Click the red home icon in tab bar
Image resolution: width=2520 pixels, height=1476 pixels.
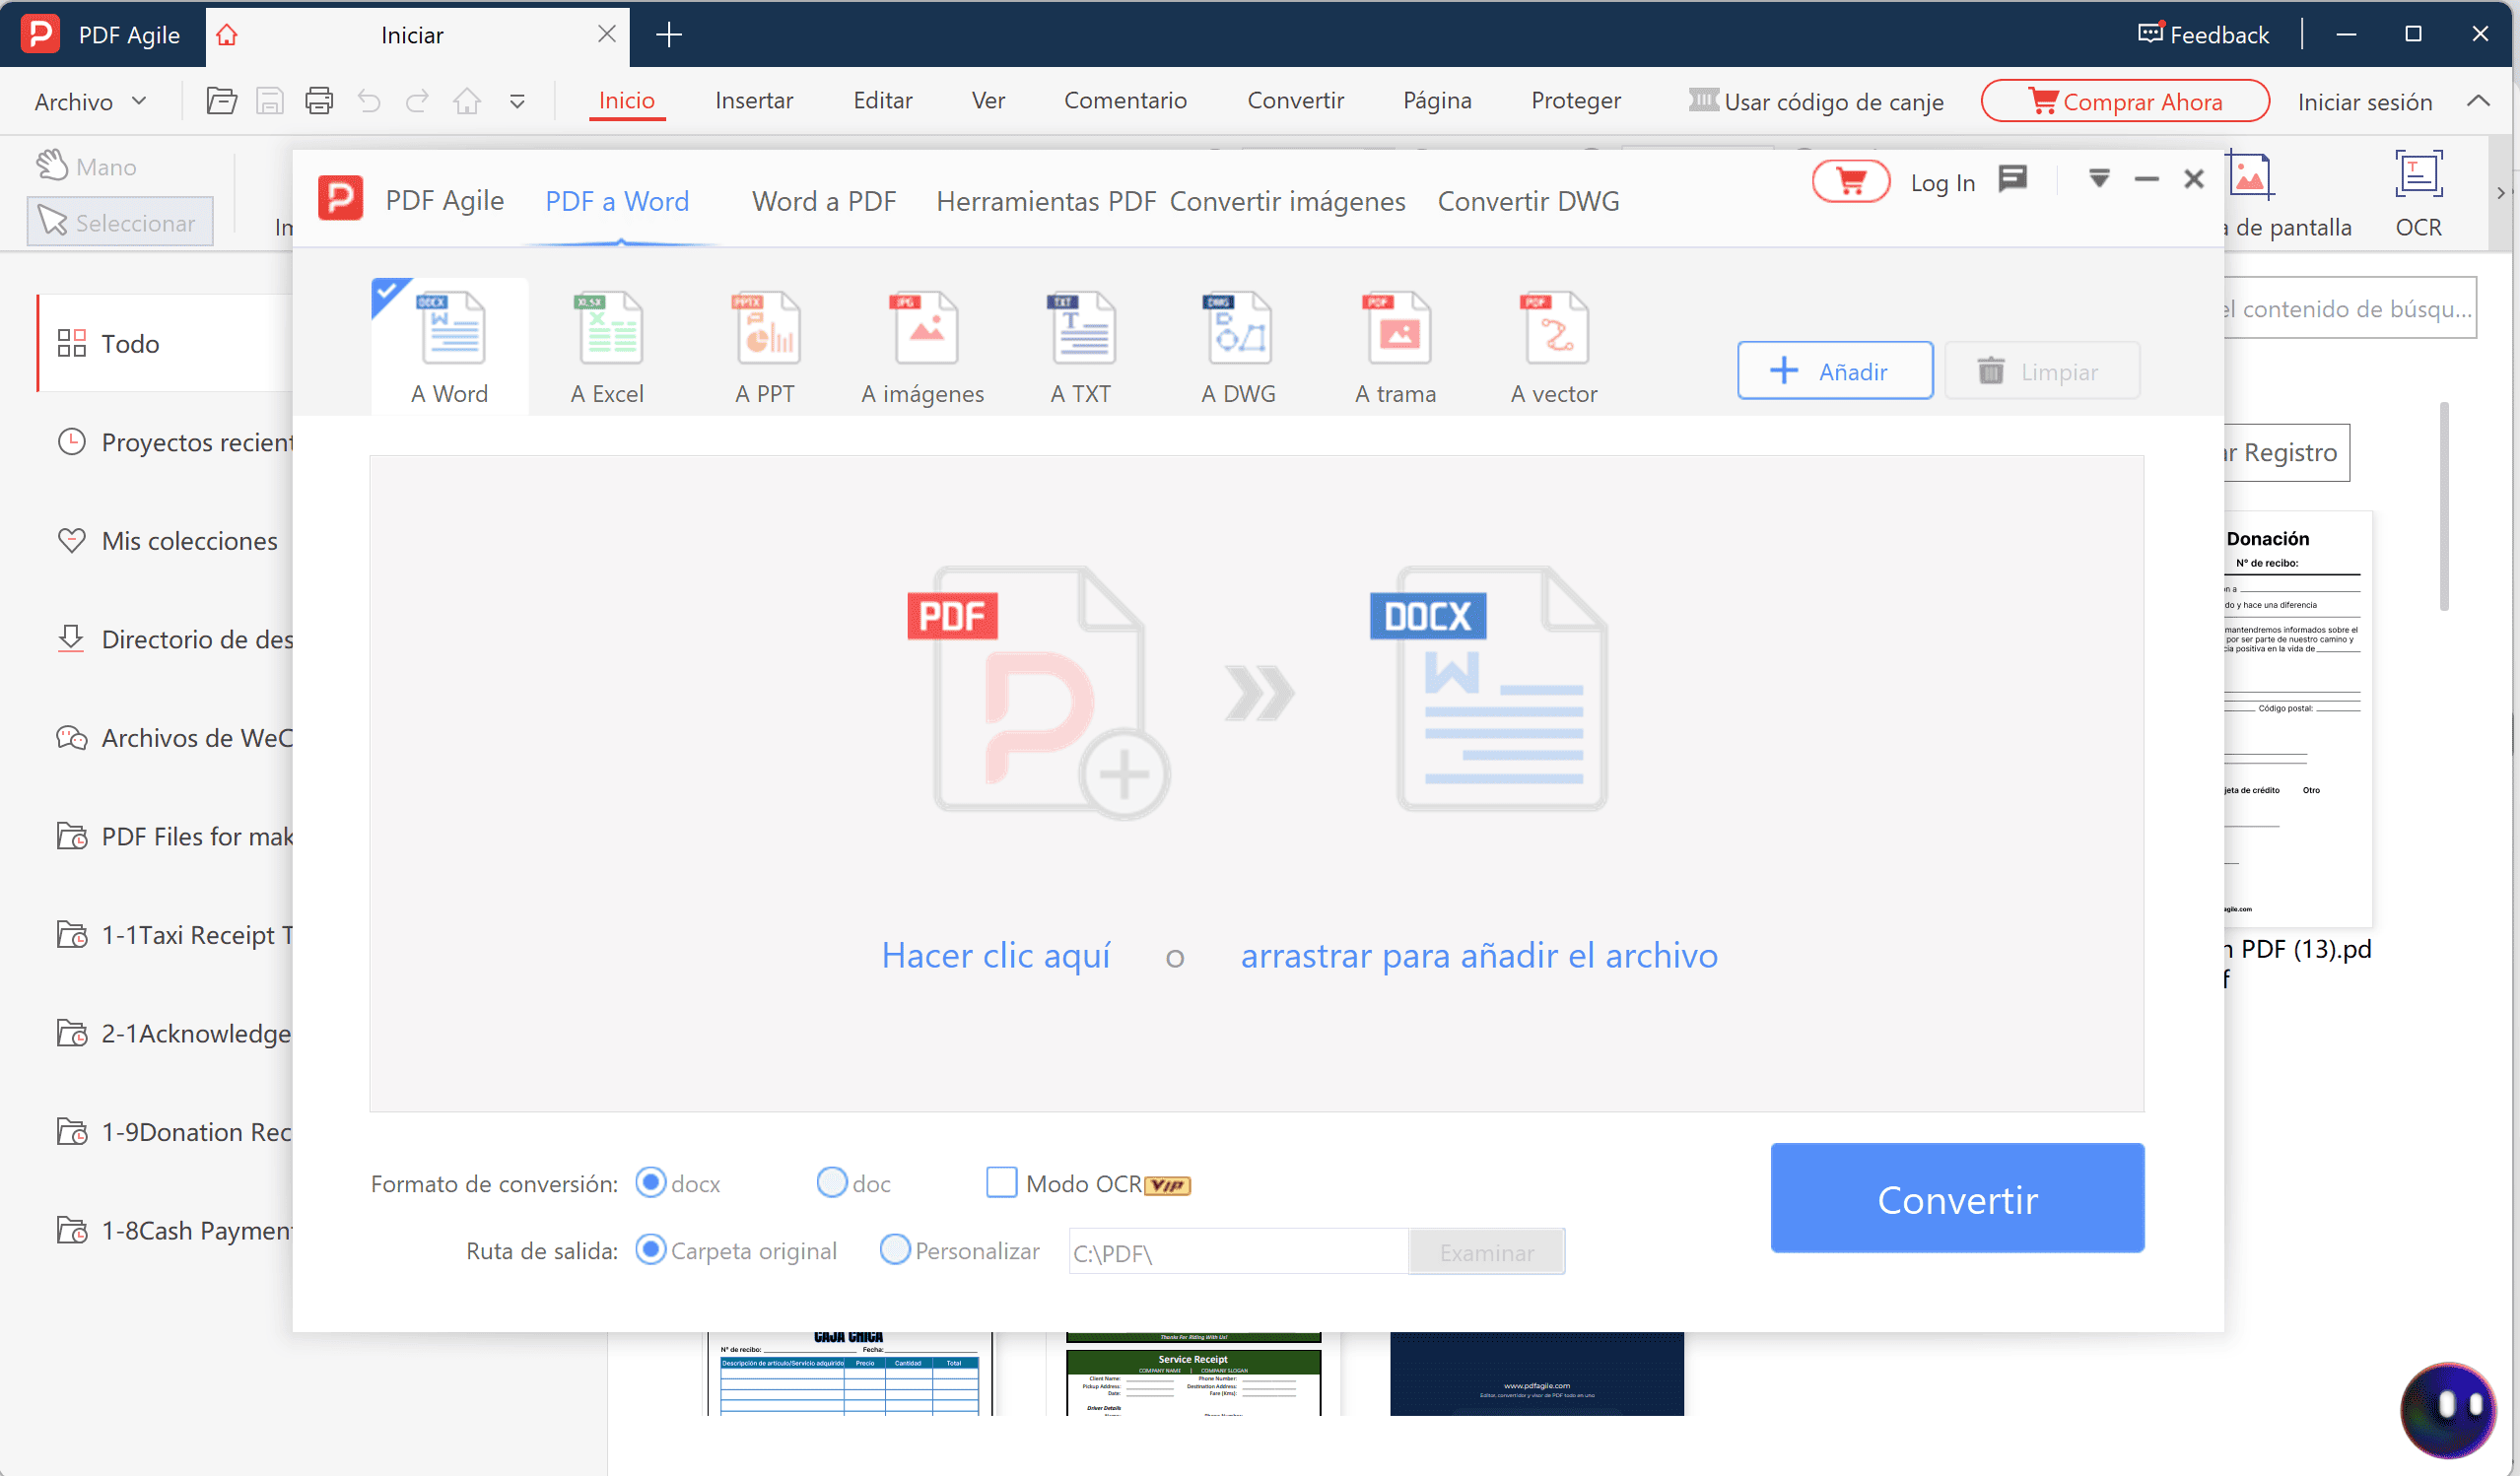coord(227,35)
